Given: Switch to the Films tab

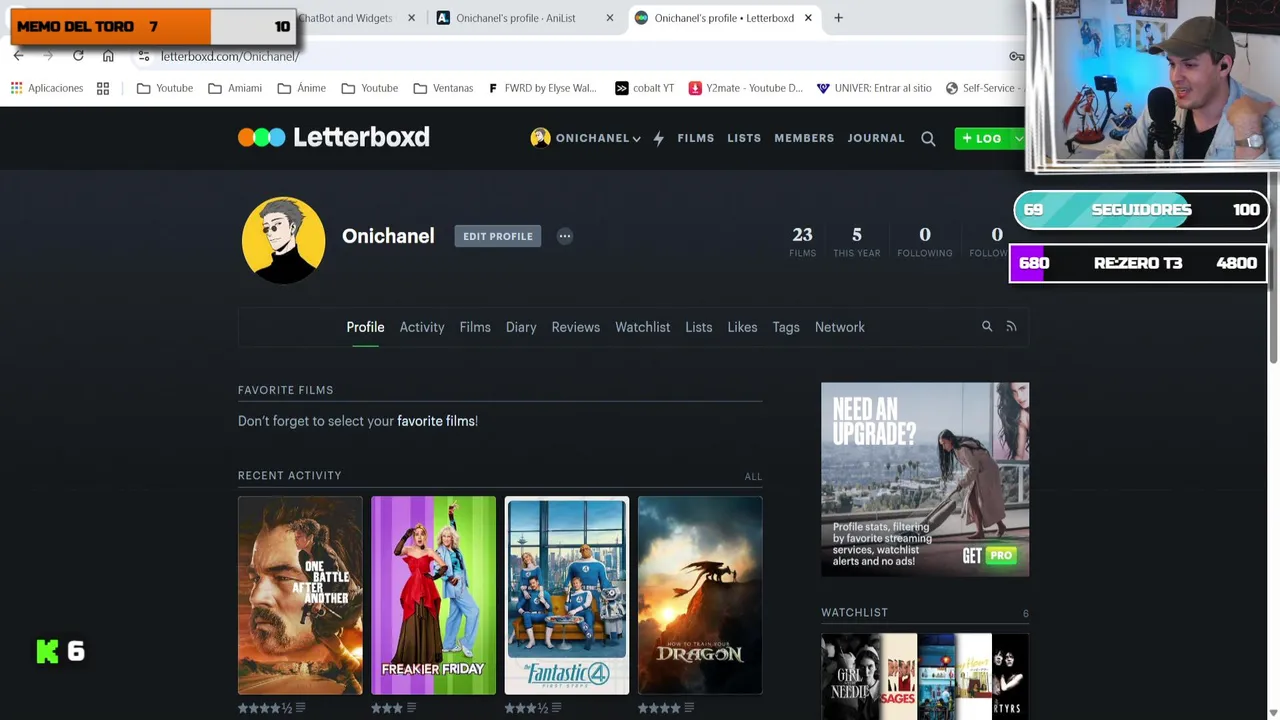Looking at the screenshot, I should [x=475, y=327].
